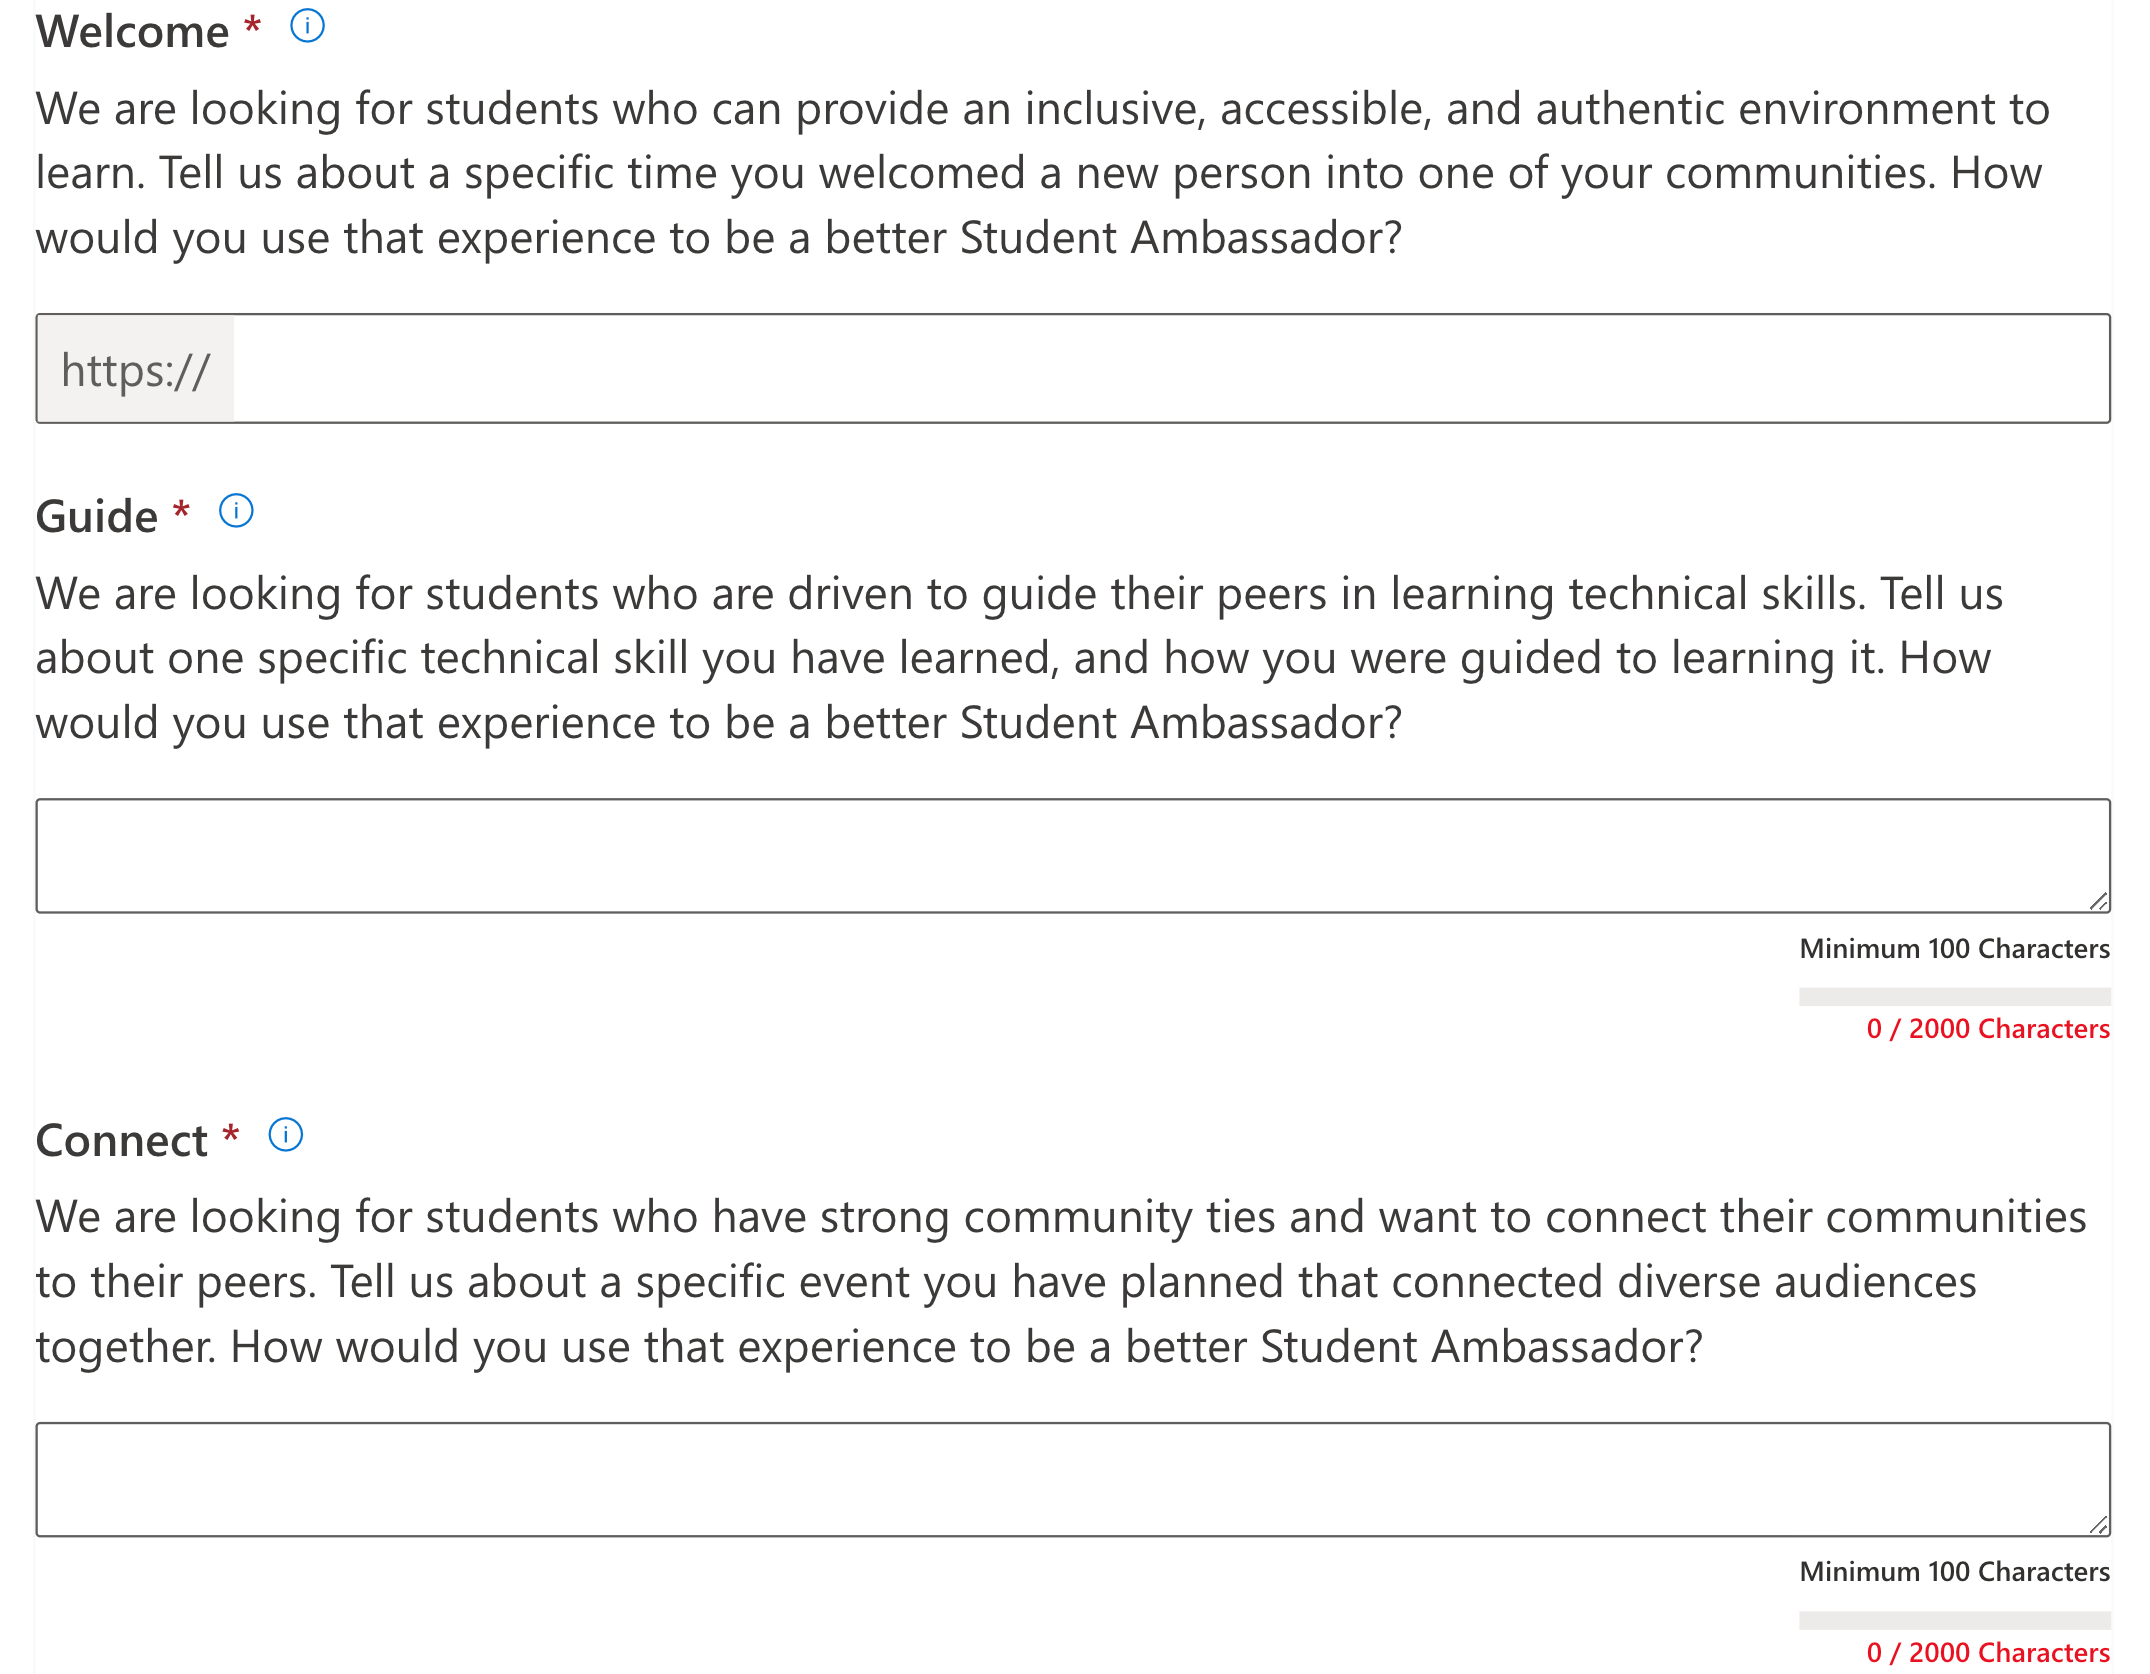Click Guide's 0 / 2000 Characters counter
This screenshot has width=2150, height=1674.
(1988, 1029)
